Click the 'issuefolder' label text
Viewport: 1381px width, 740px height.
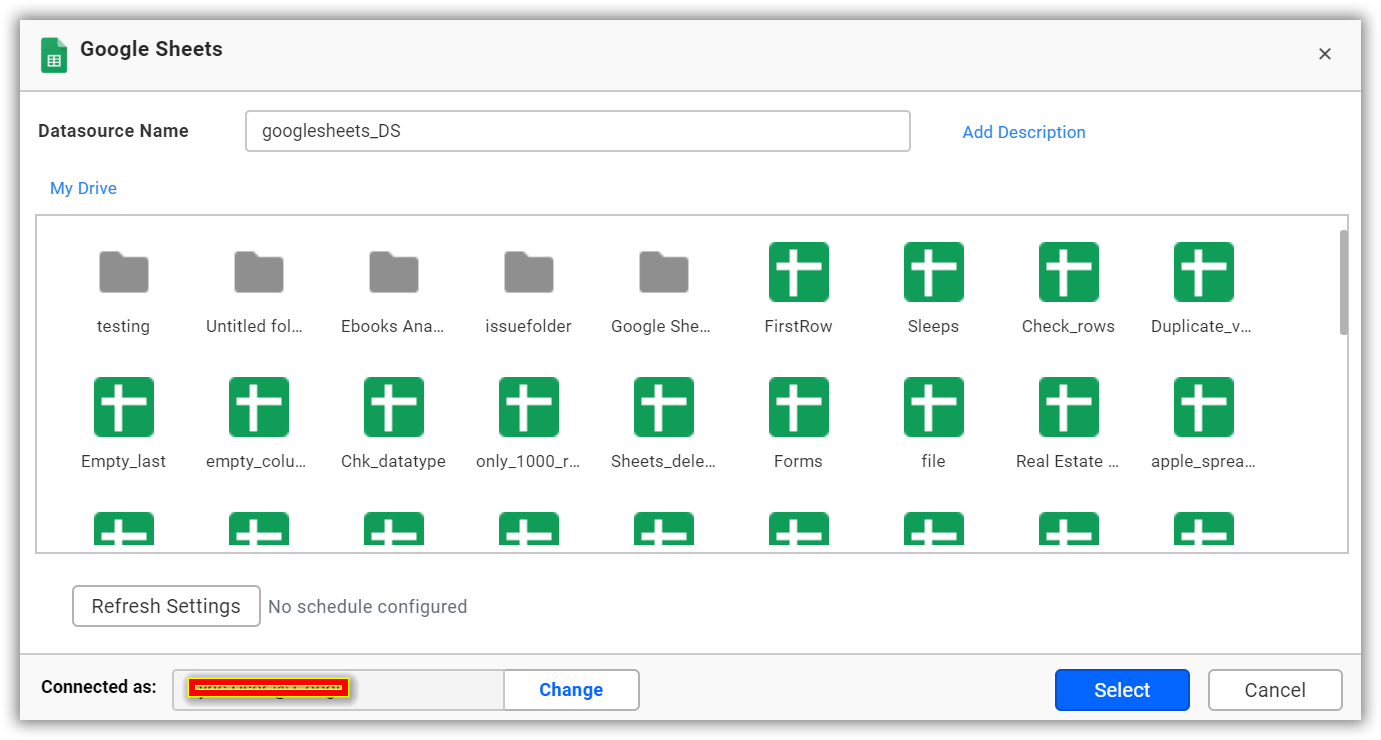click(529, 326)
